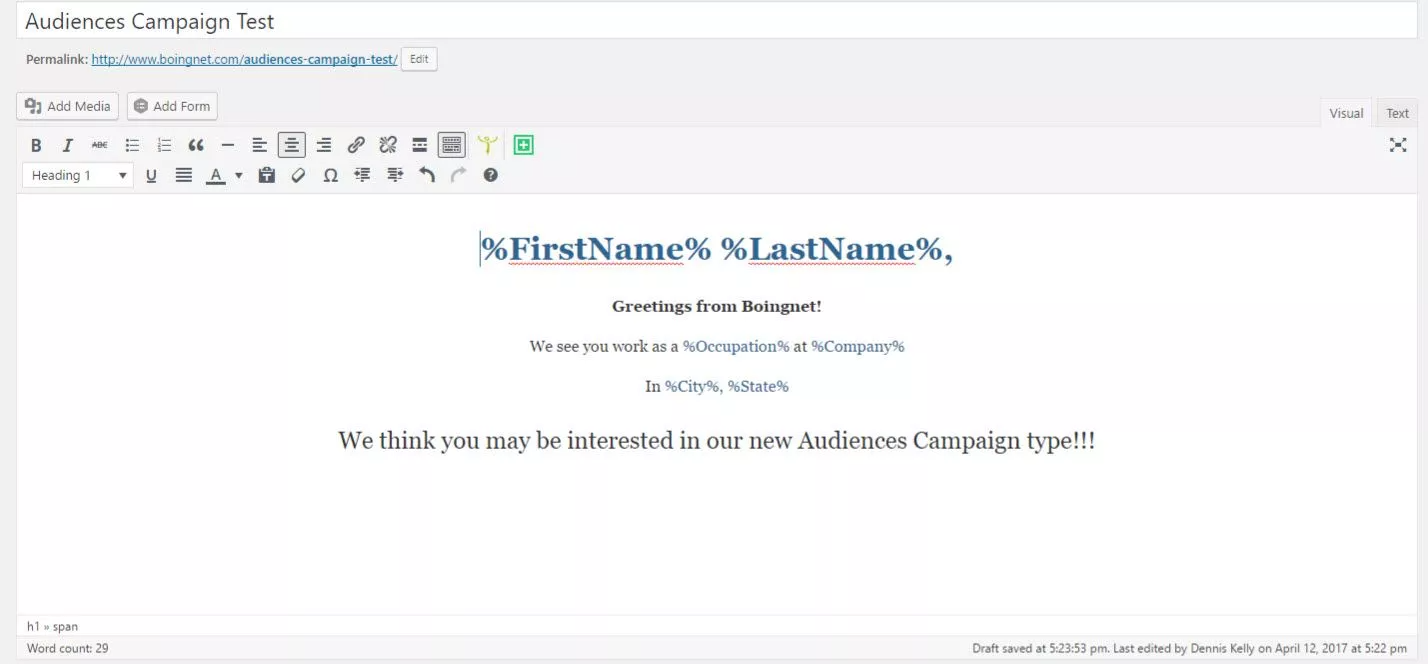Viewport: 1428px width, 664px height.
Task: Remove link from selected text
Action: pyautogui.click(x=388, y=146)
